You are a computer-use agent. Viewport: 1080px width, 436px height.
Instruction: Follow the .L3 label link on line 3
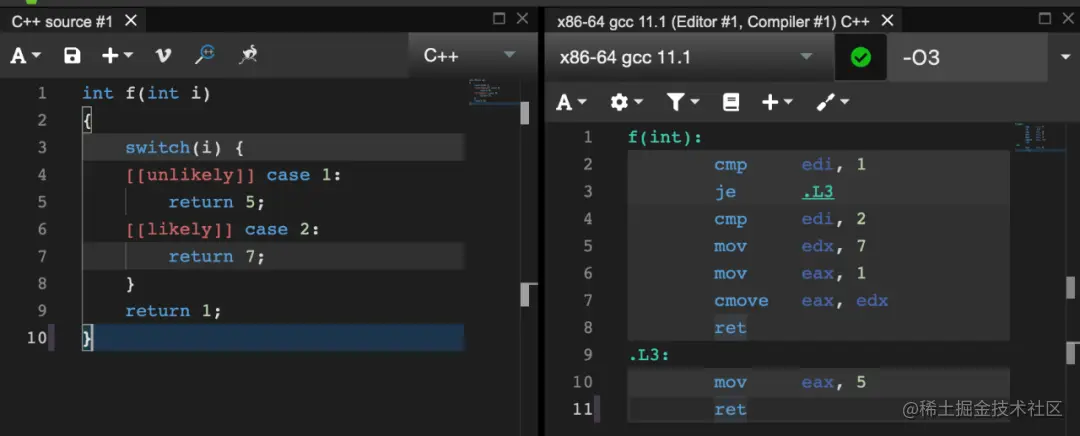point(818,191)
